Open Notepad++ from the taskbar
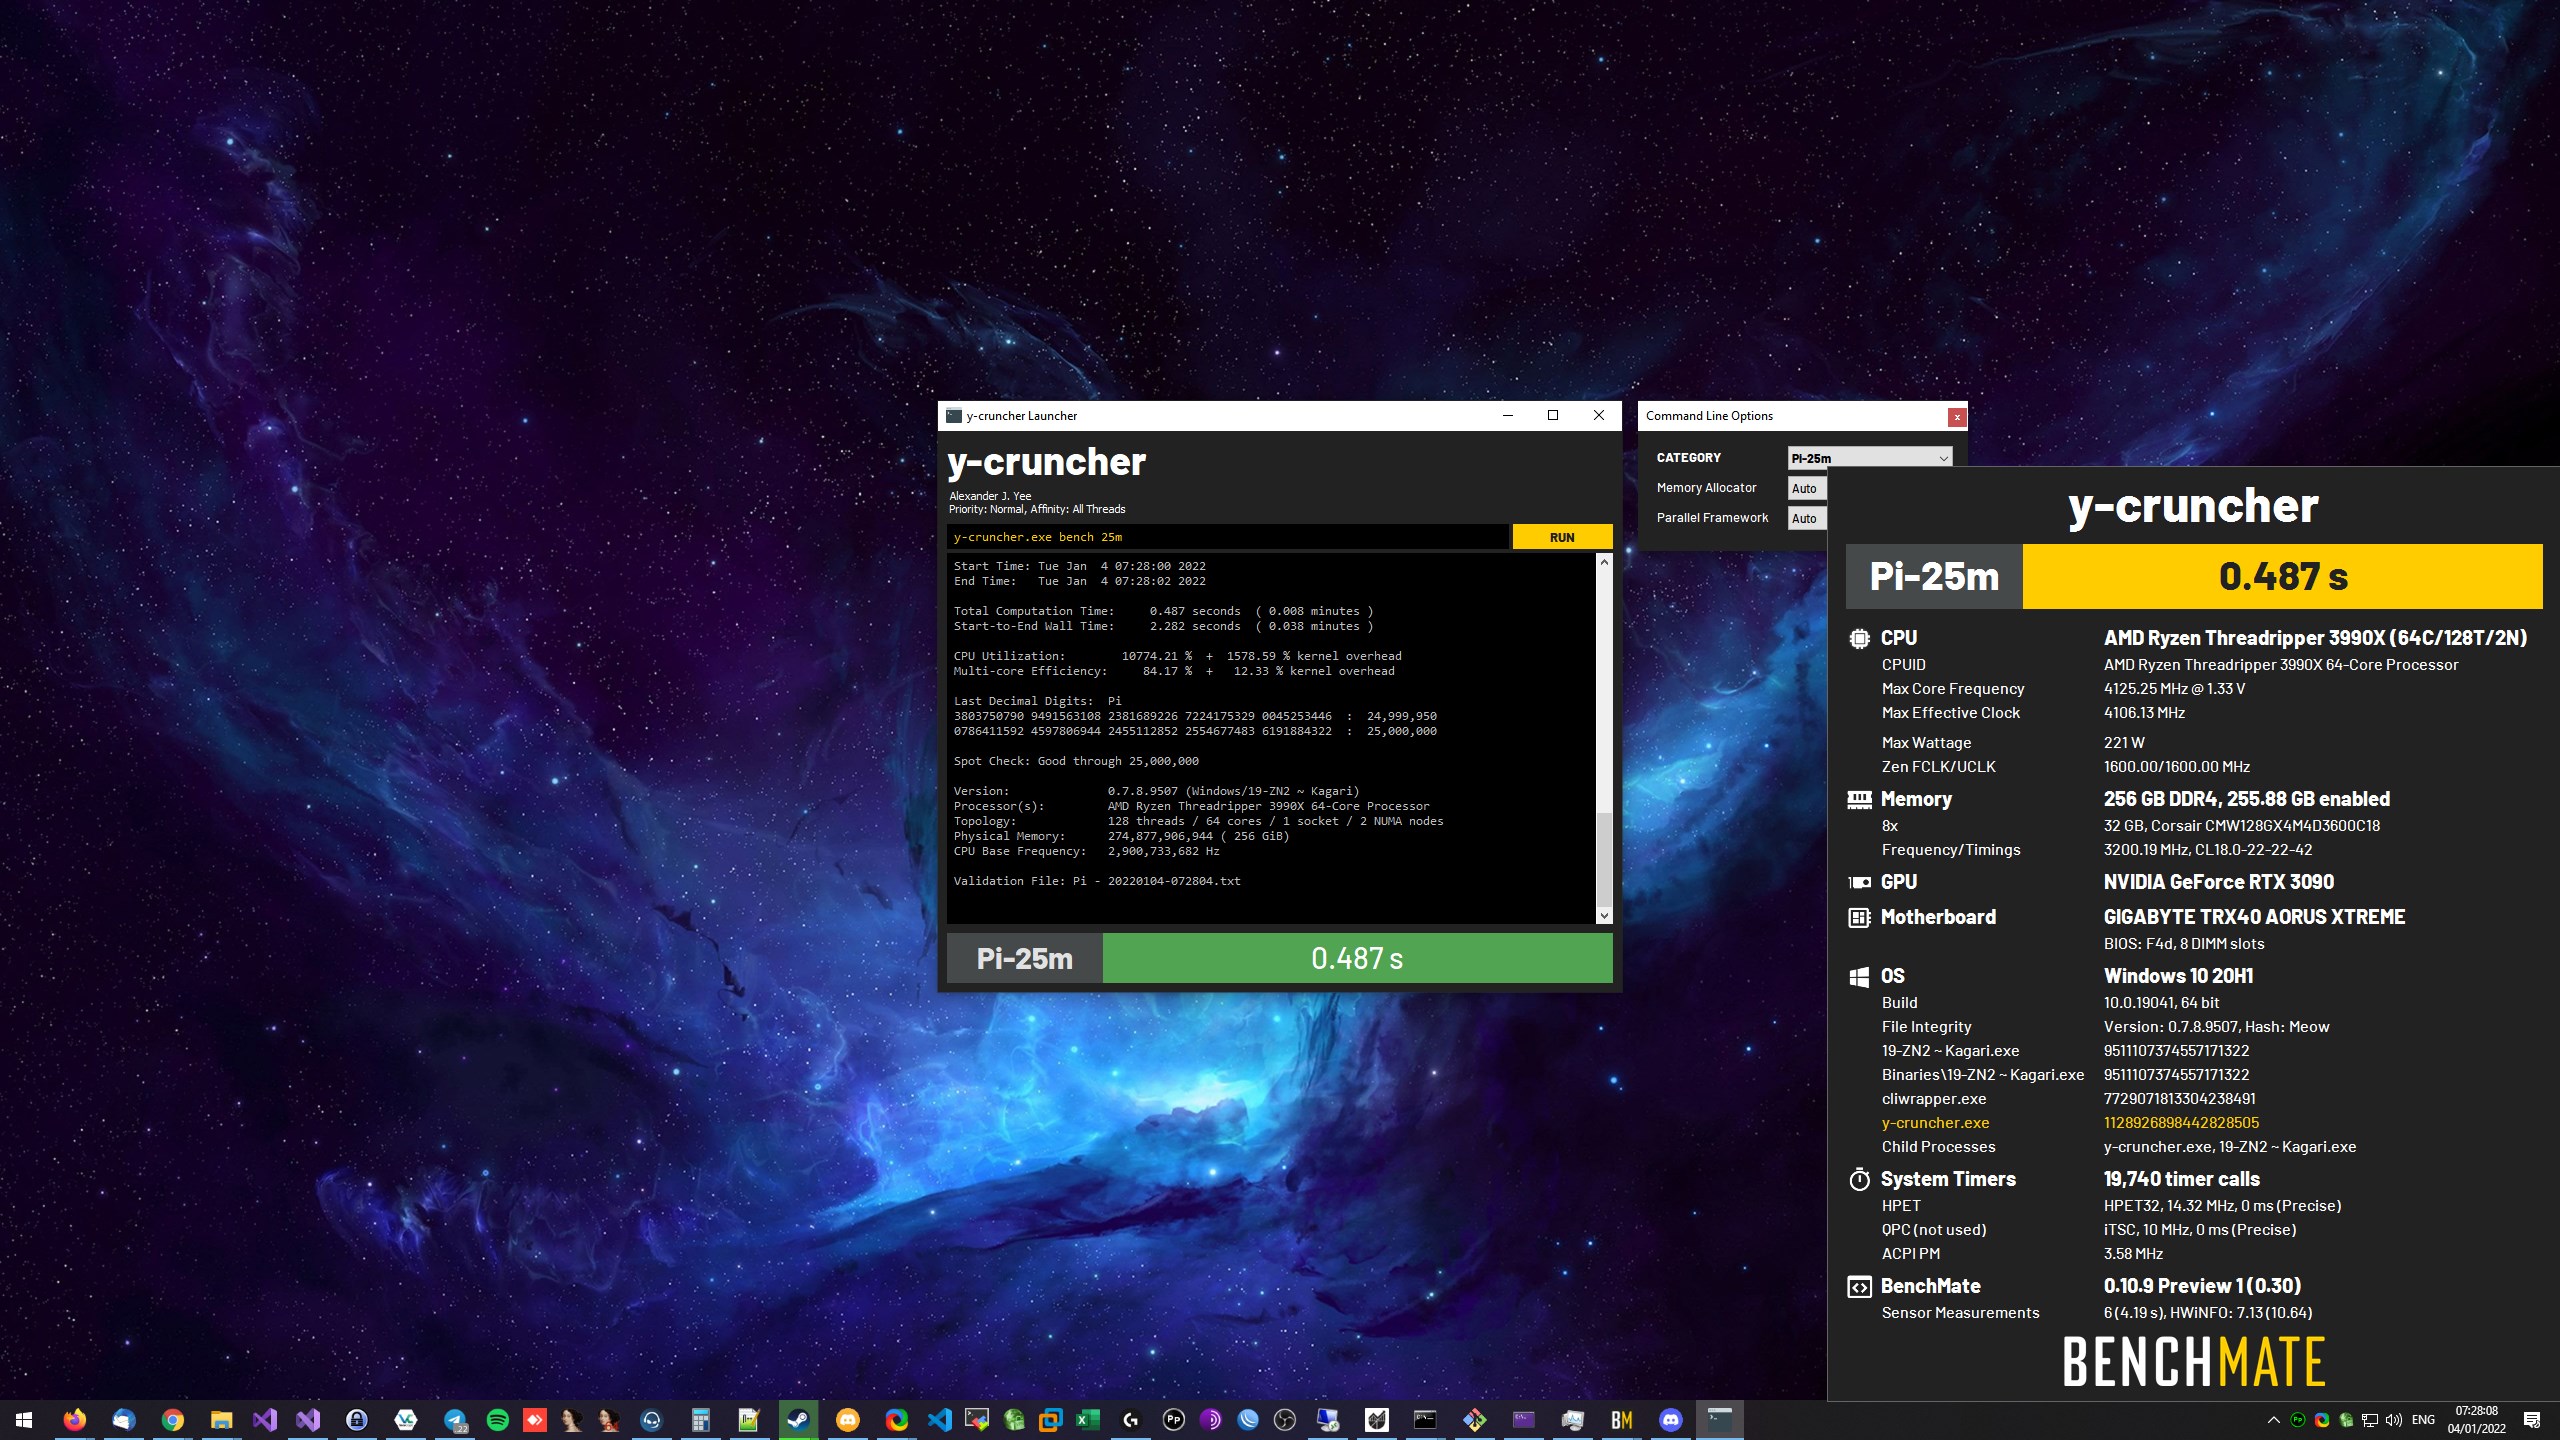The width and height of the screenshot is (2560, 1440). [748, 1420]
